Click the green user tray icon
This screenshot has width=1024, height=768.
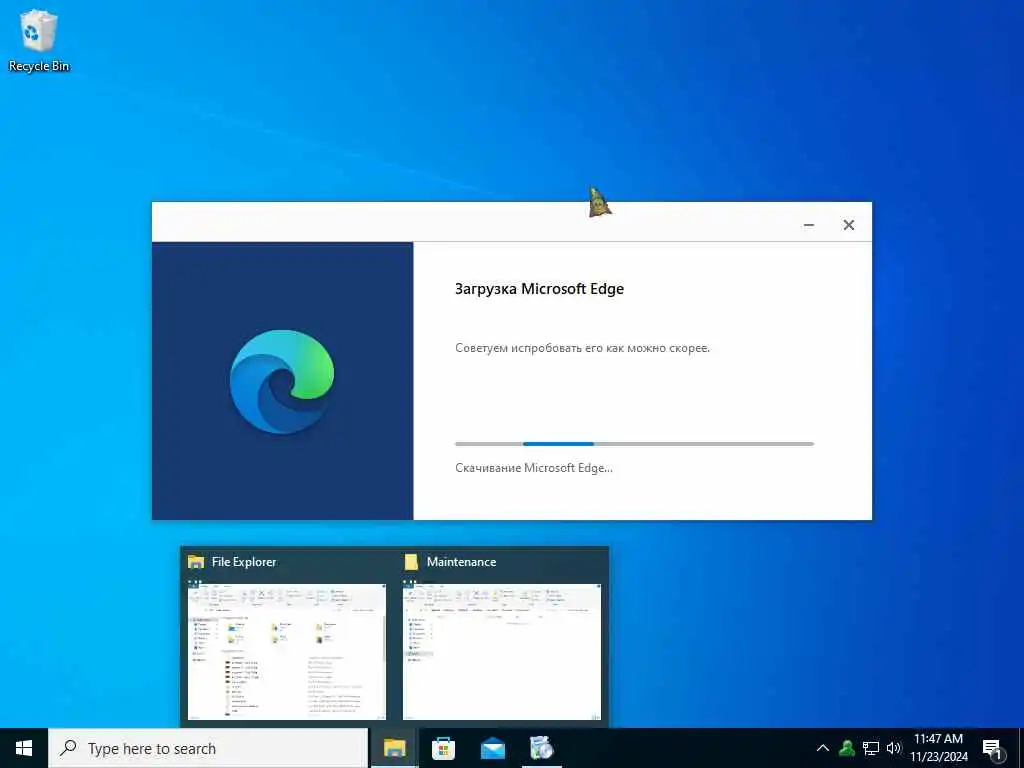point(847,748)
